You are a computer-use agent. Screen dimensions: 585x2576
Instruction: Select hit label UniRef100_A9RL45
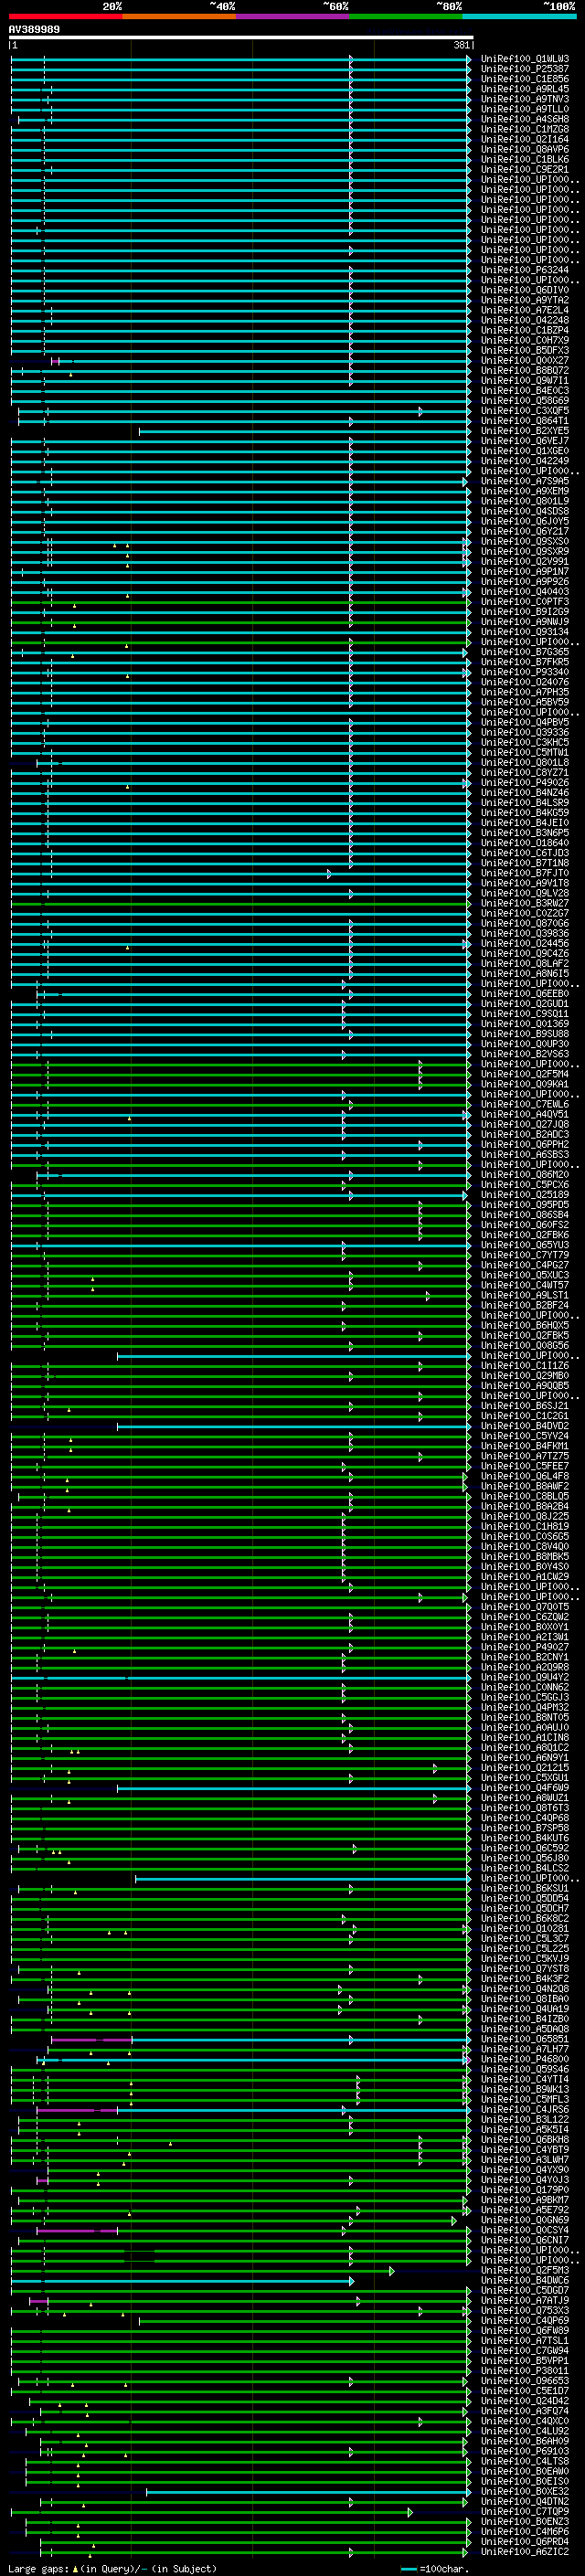pos(525,89)
